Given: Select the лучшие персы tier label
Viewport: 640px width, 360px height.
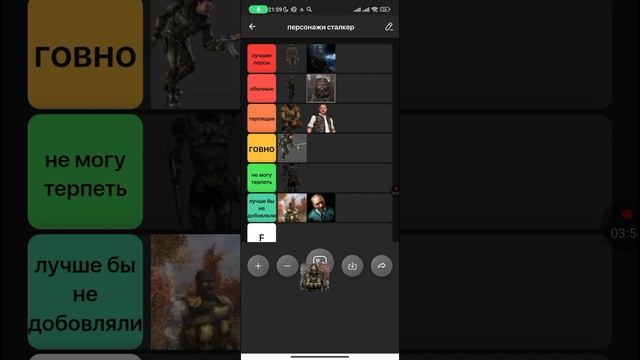Looking at the screenshot, I should coord(262,59).
